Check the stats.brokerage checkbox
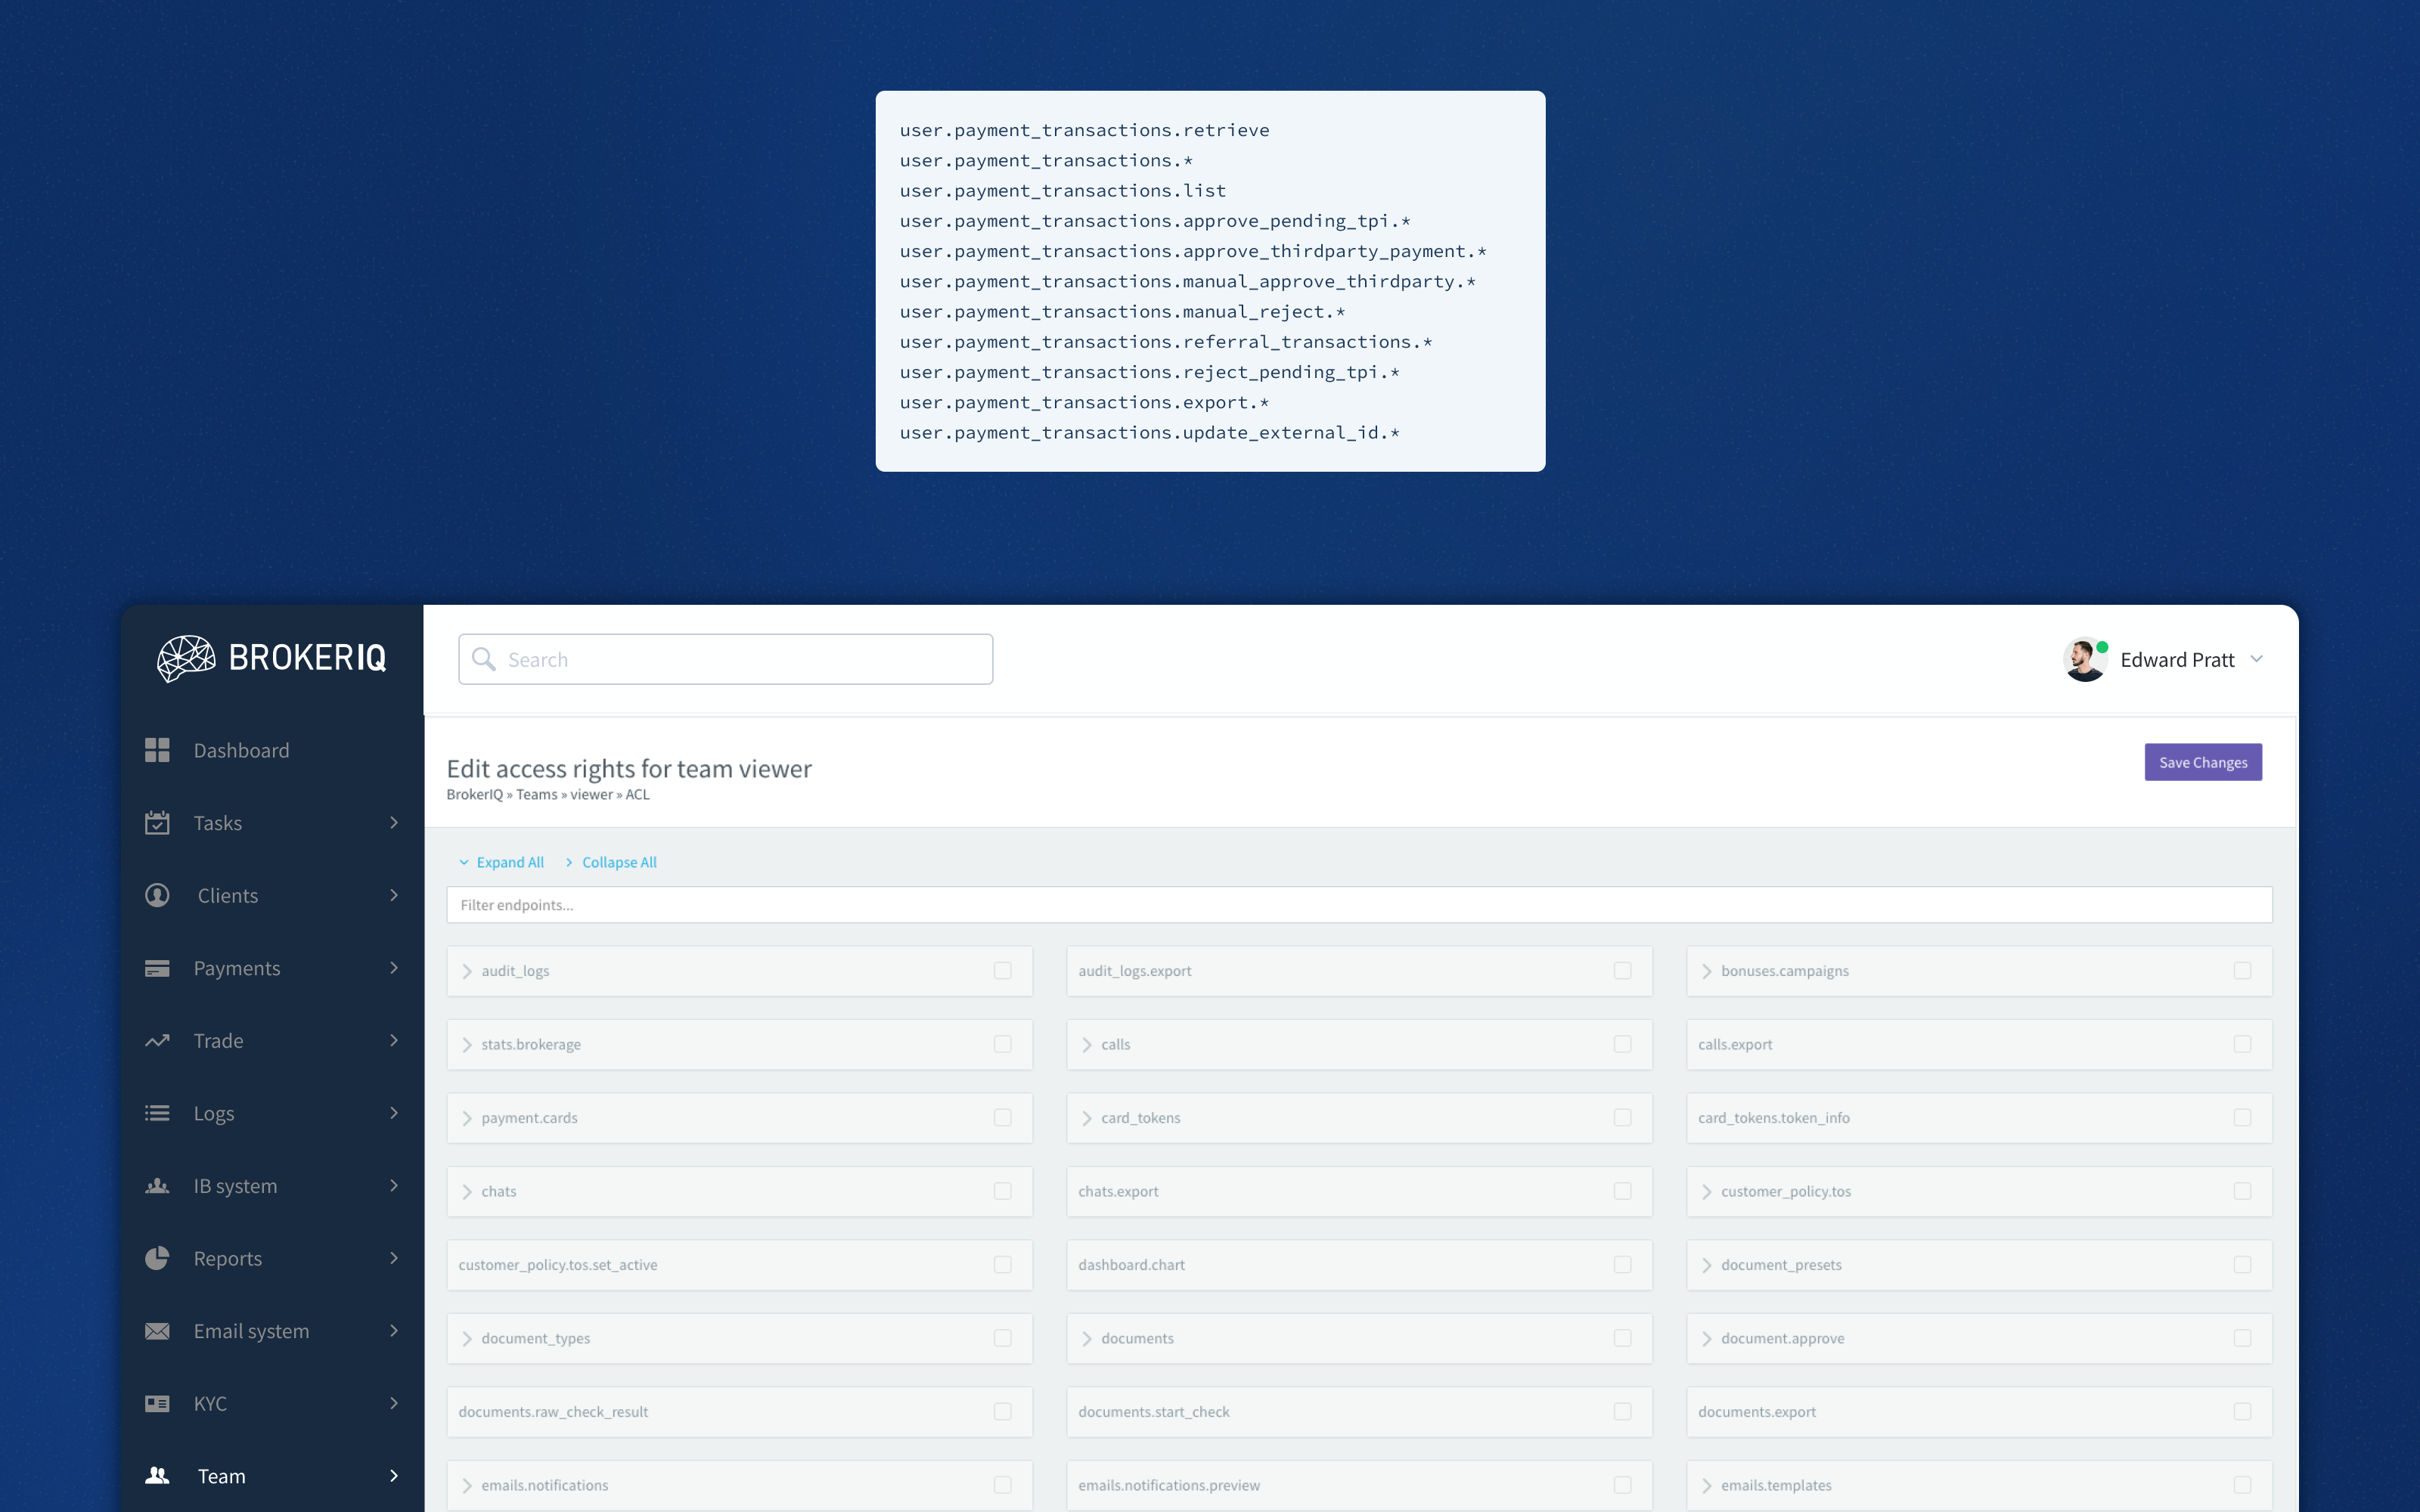The width and height of the screenshot is (2420, 1512). [1002, 1044]
